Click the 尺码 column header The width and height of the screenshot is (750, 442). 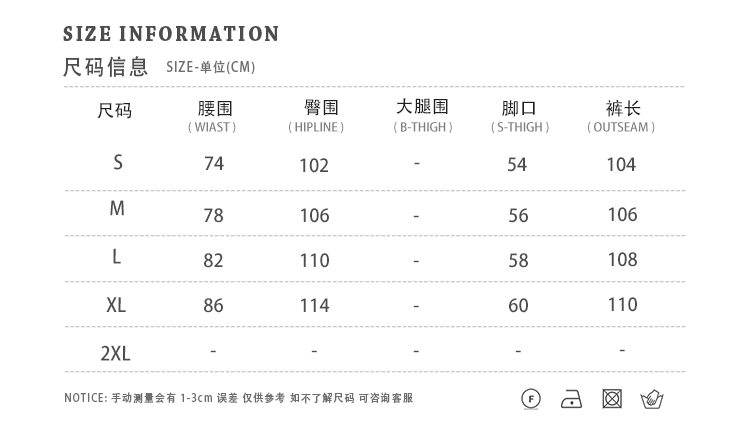(x=115, y=110)
